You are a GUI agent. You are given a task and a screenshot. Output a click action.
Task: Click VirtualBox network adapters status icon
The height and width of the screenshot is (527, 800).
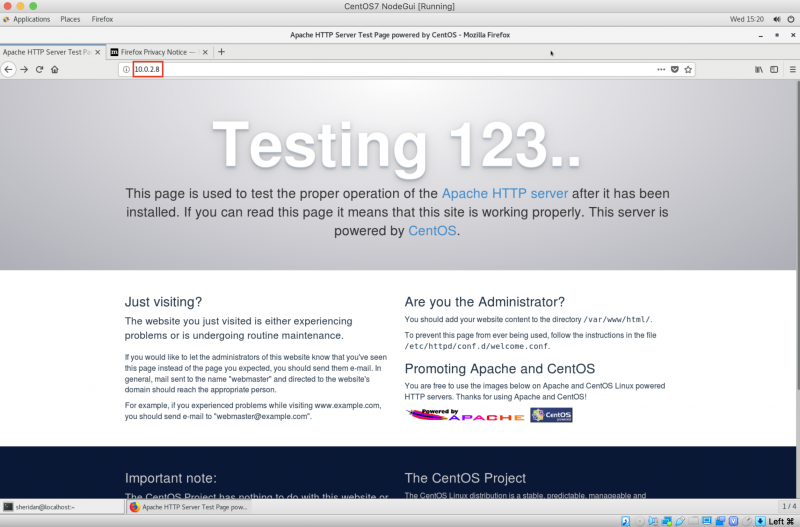[667, 521]
